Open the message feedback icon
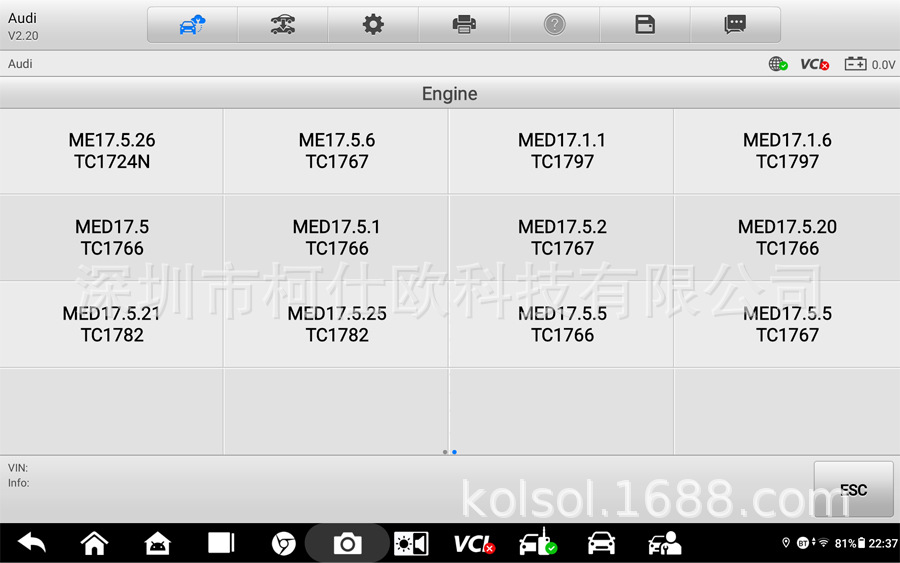 735,25
